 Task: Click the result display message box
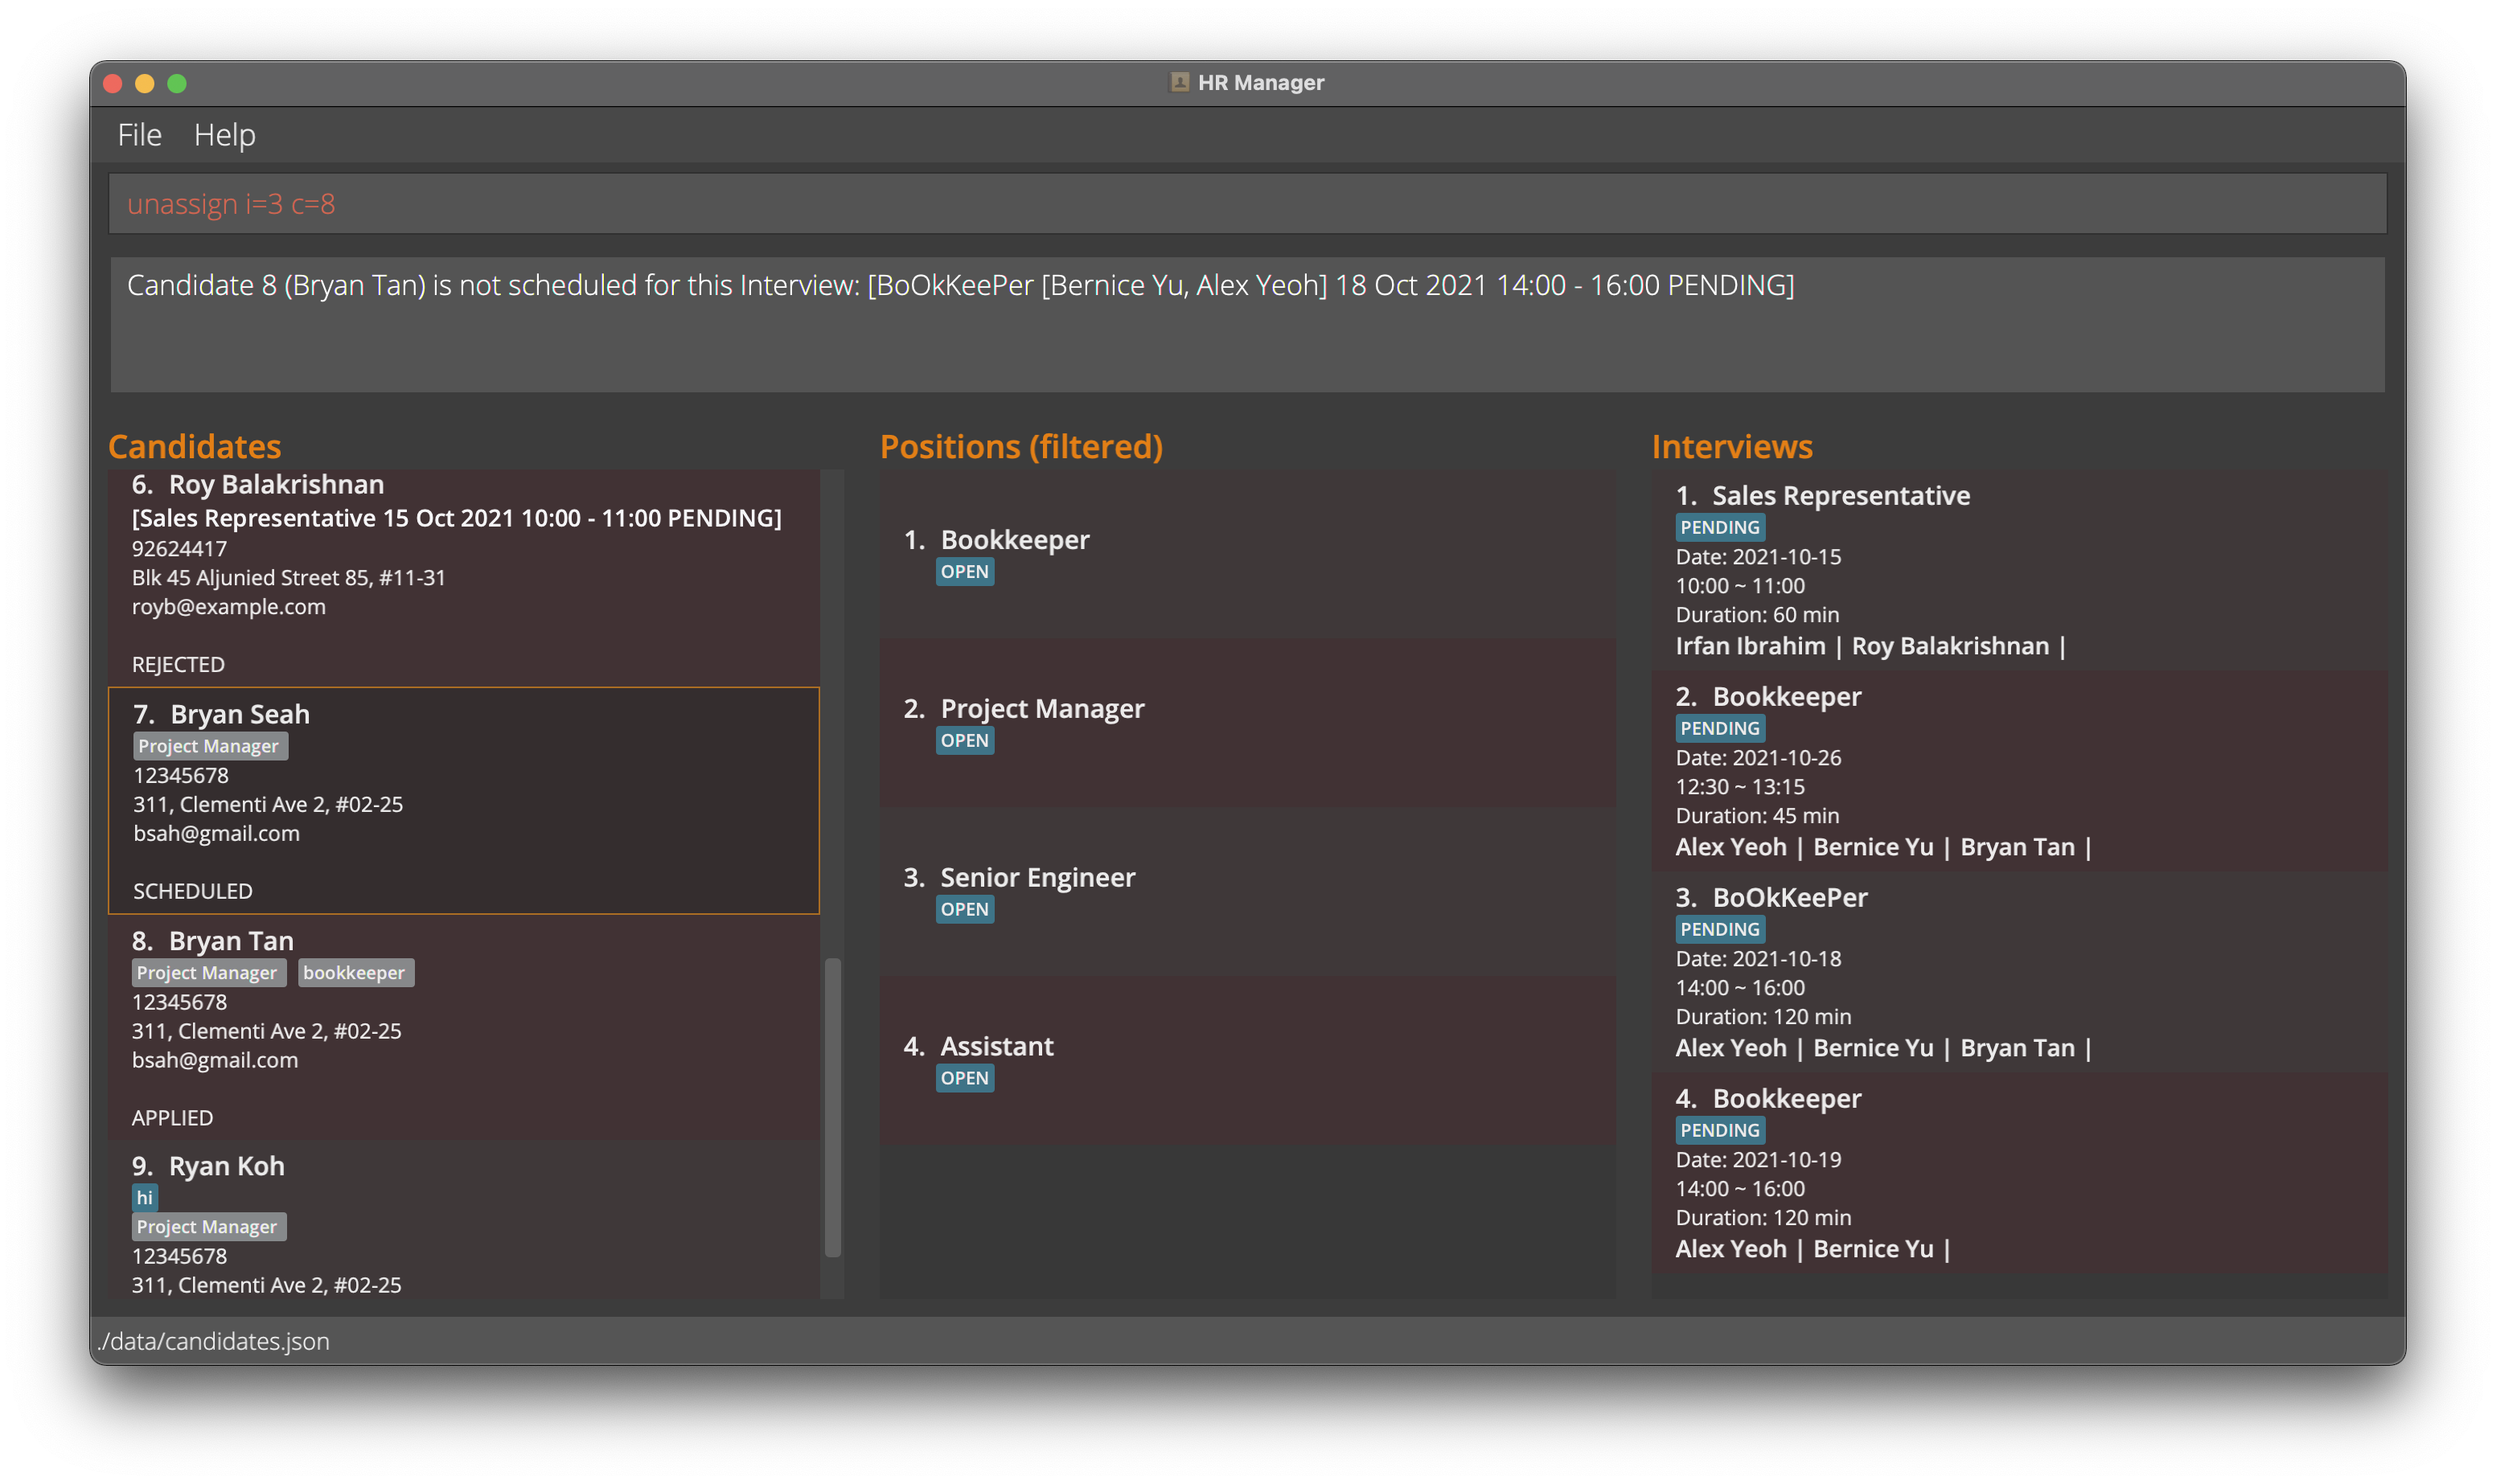click(1246, 324)
